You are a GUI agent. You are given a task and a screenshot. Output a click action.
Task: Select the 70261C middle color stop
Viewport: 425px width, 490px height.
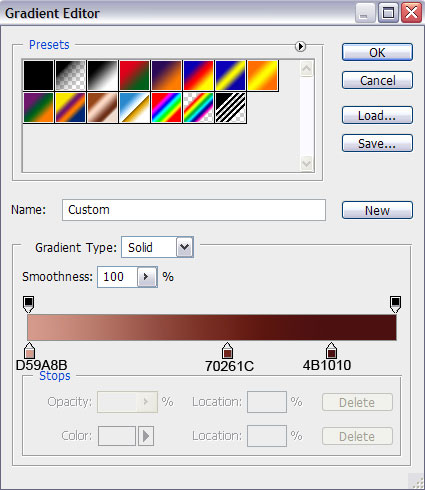pyautogui.click(x=227, y=350)
